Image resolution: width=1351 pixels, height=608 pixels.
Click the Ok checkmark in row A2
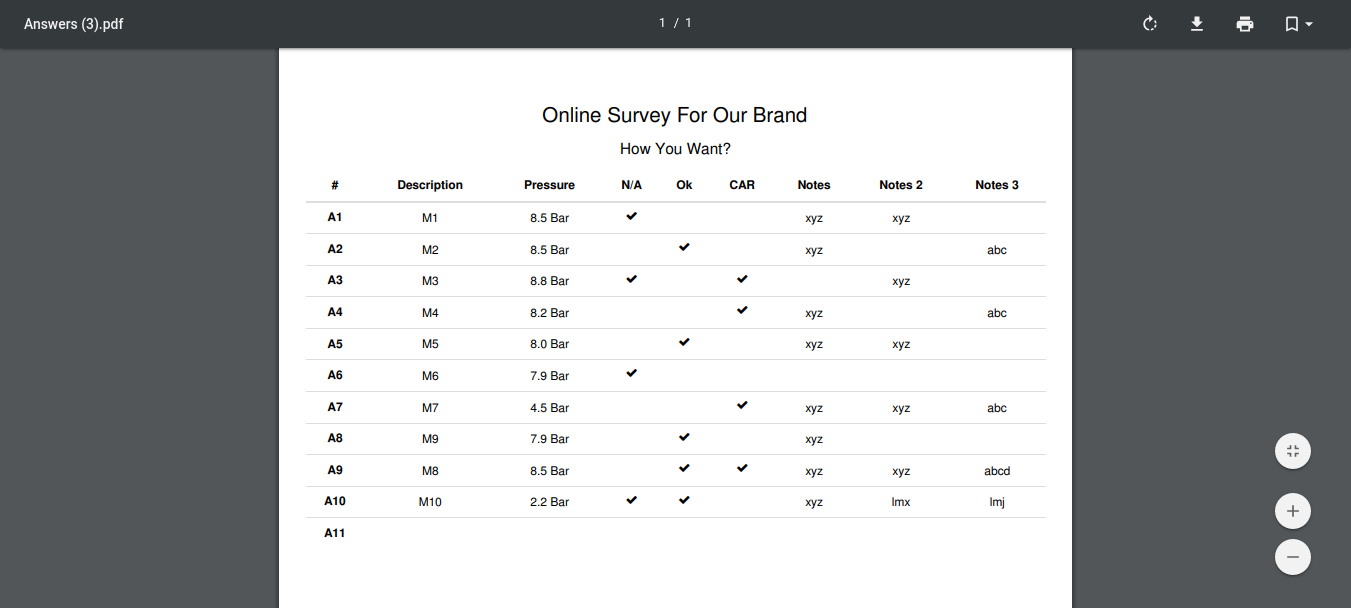coord(684,247)
